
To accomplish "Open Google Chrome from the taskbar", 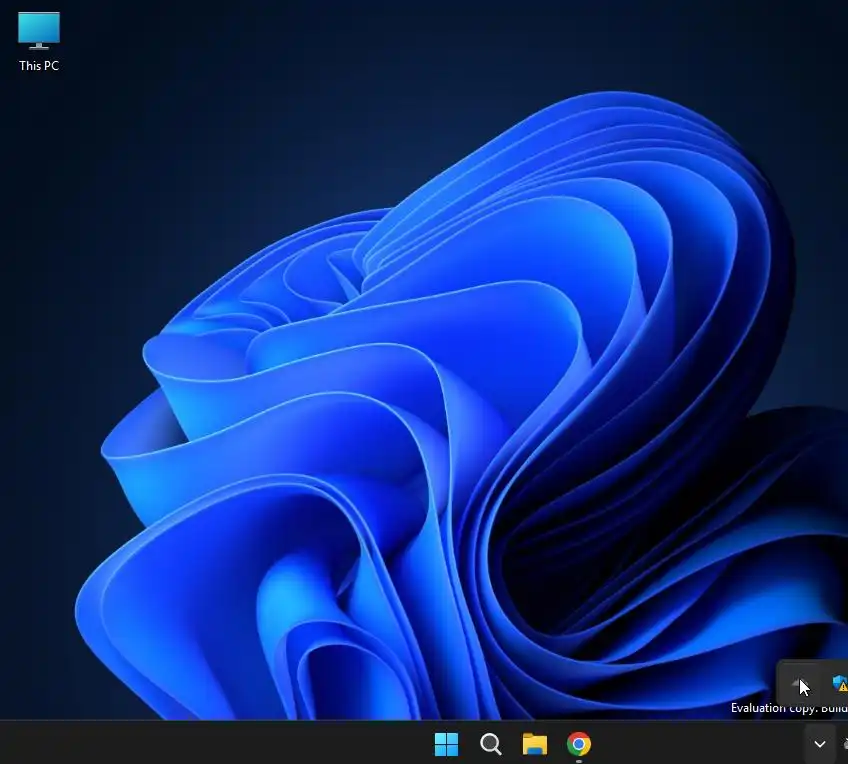I will tap(579, 744).
